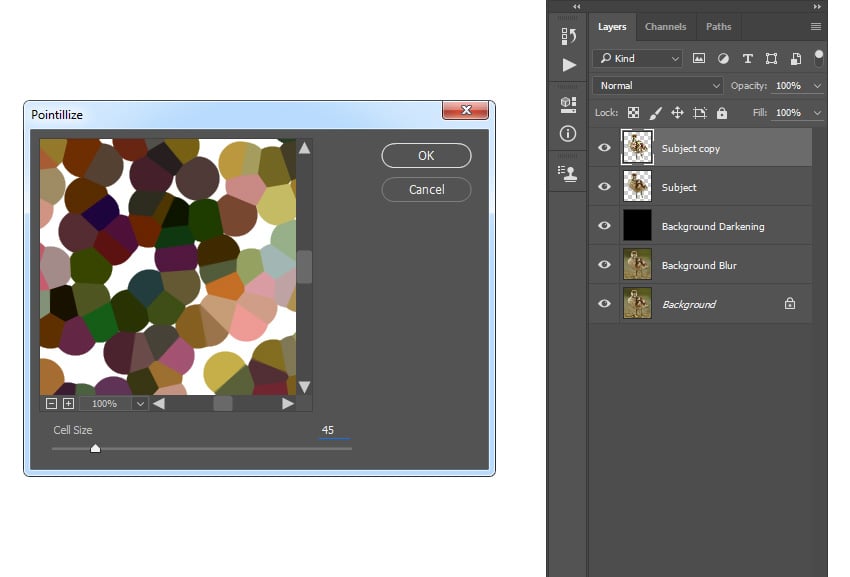
Task: Toggle visibility of the Subject layer
Action: tap(604, 186)
